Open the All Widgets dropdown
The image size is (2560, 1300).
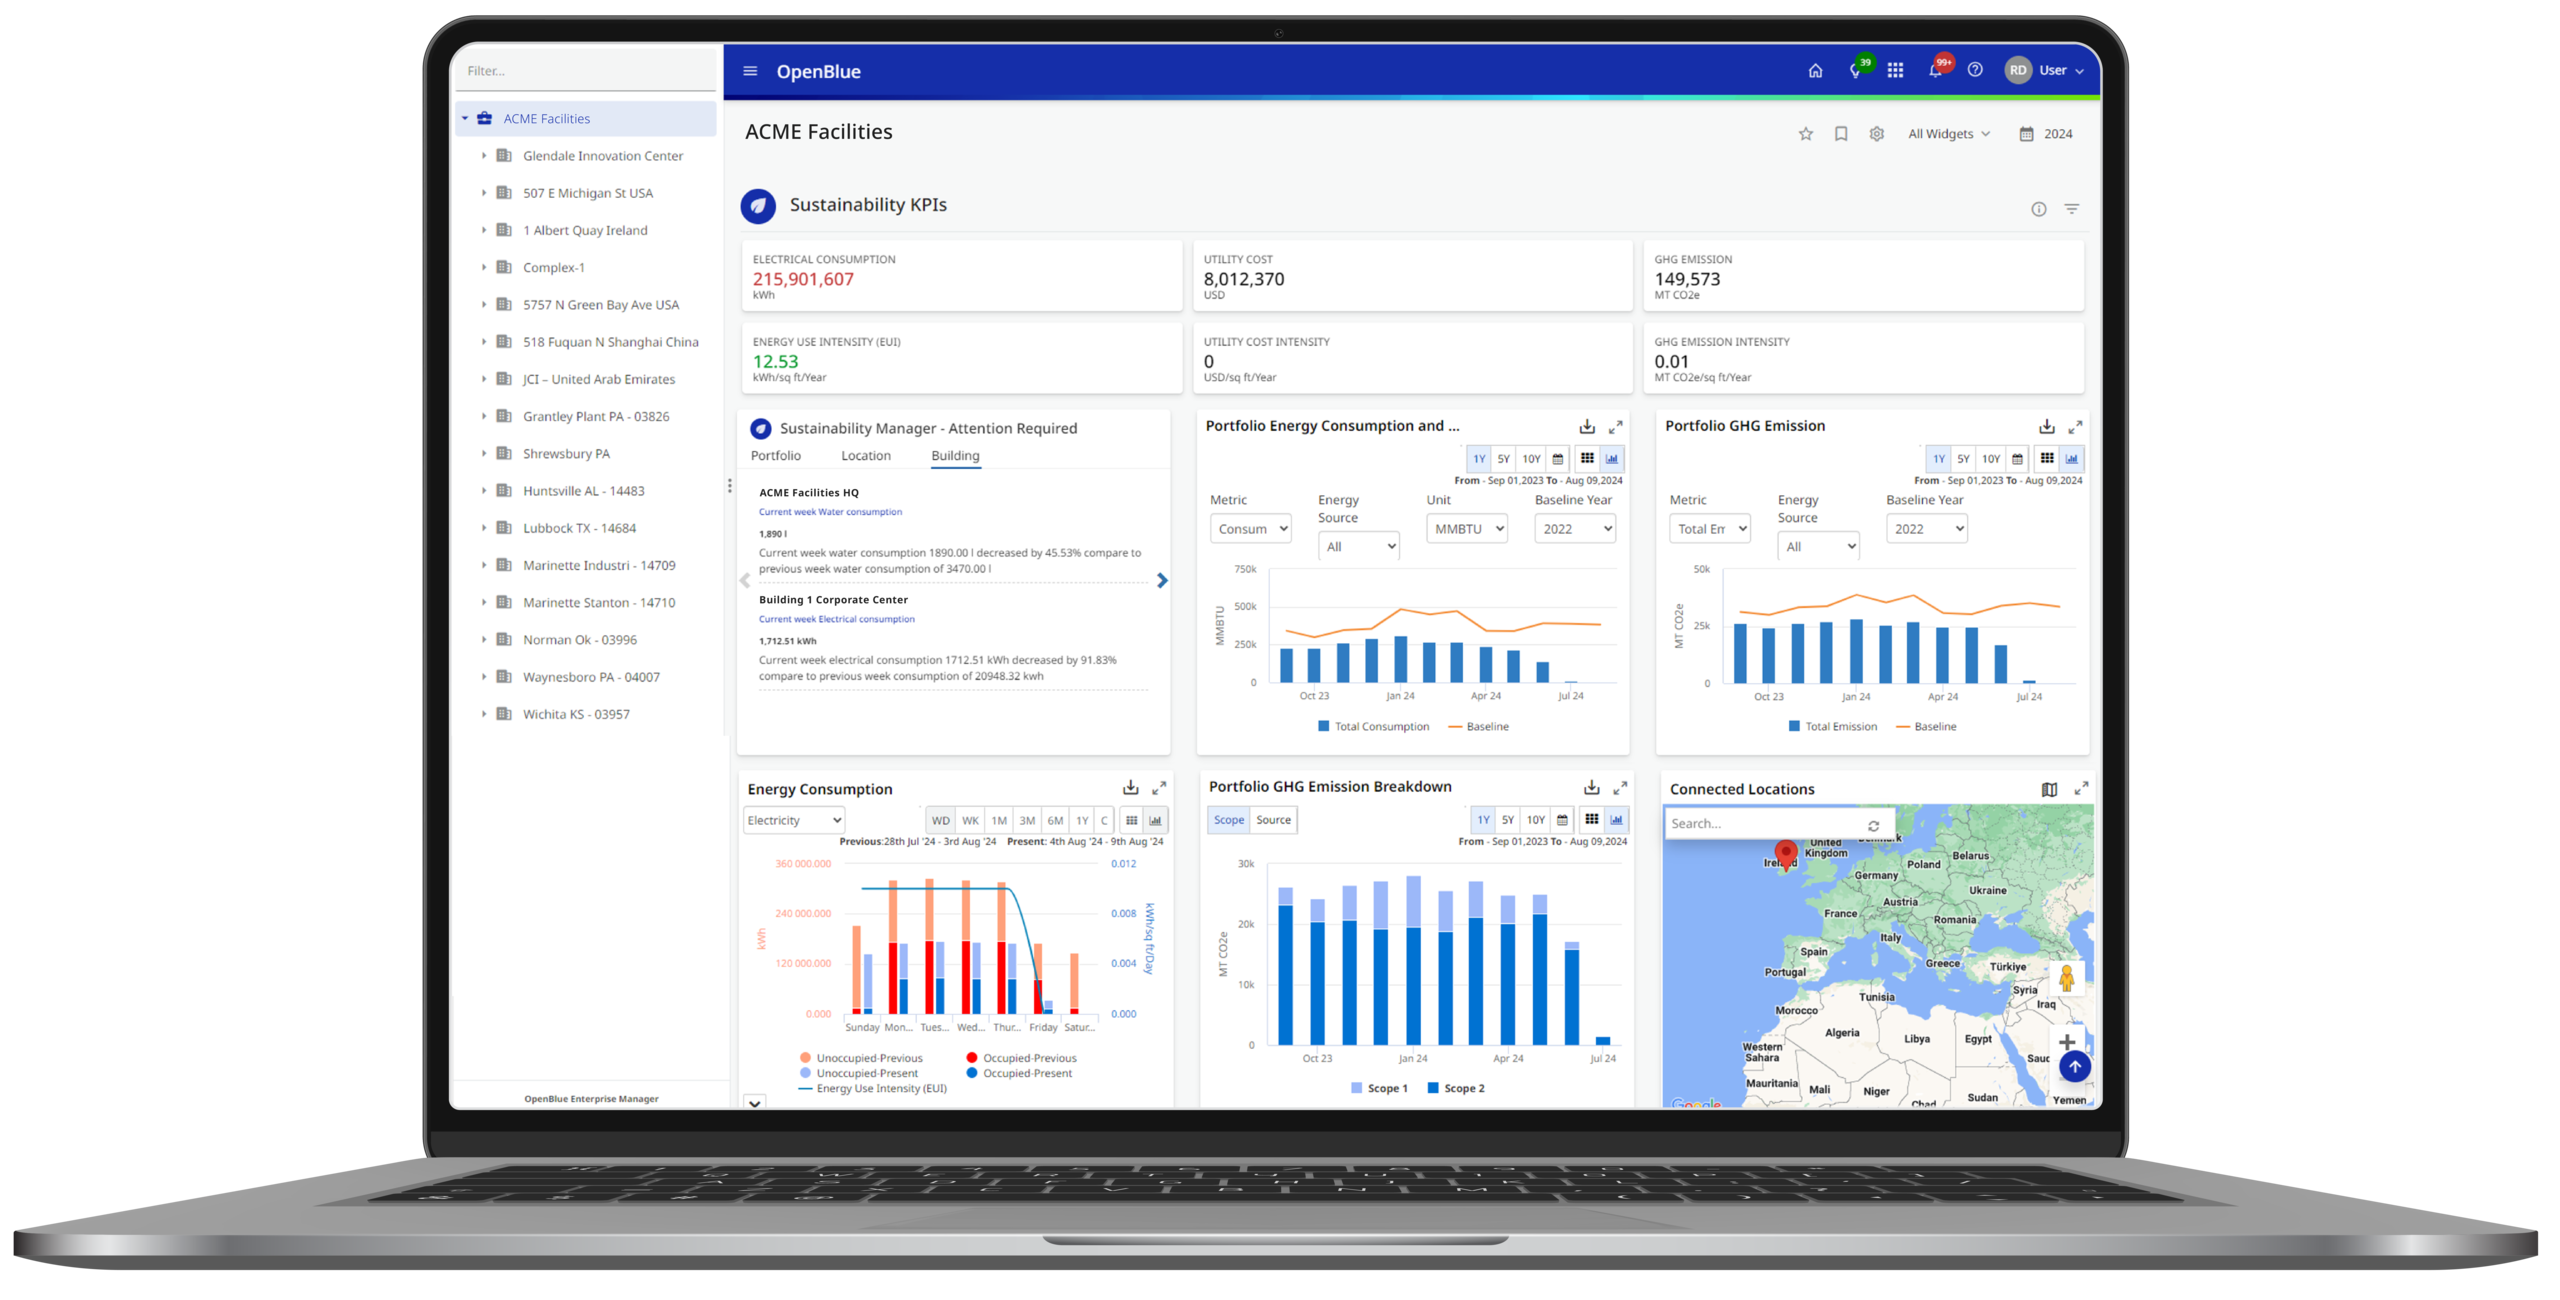pos(1948,134)
